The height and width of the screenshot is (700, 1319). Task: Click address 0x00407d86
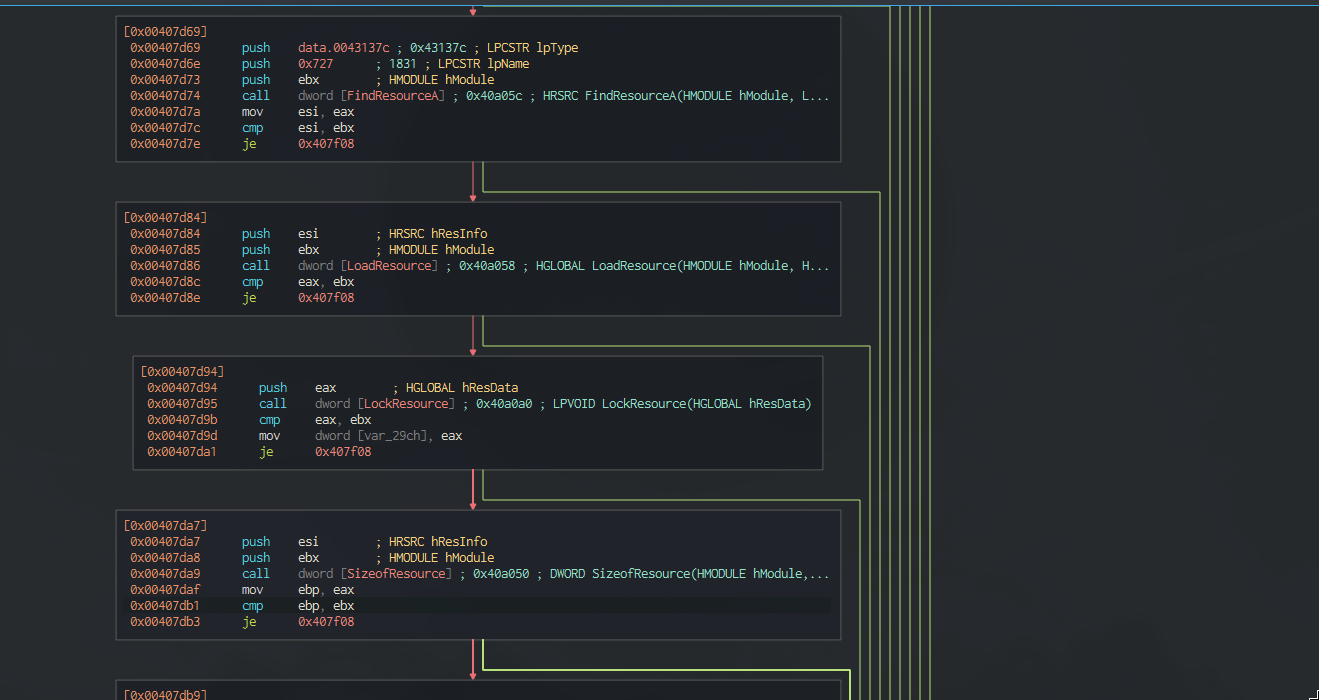[165, 266]
